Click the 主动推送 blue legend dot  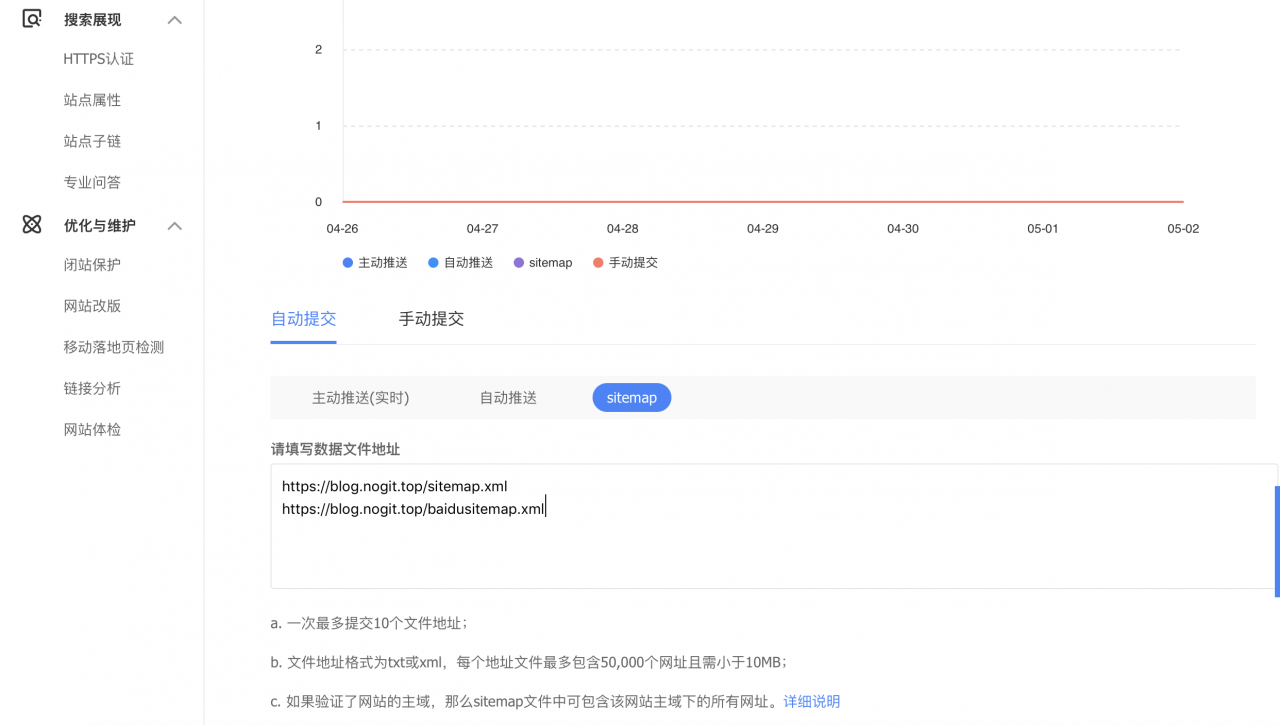[x=347, y=262]
